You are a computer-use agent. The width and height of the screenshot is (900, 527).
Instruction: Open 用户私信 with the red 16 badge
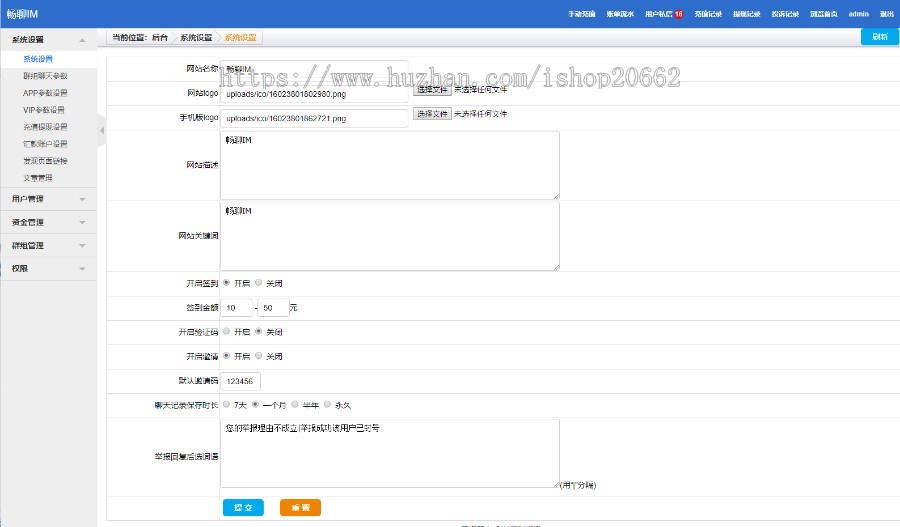(x=664, y=14)
